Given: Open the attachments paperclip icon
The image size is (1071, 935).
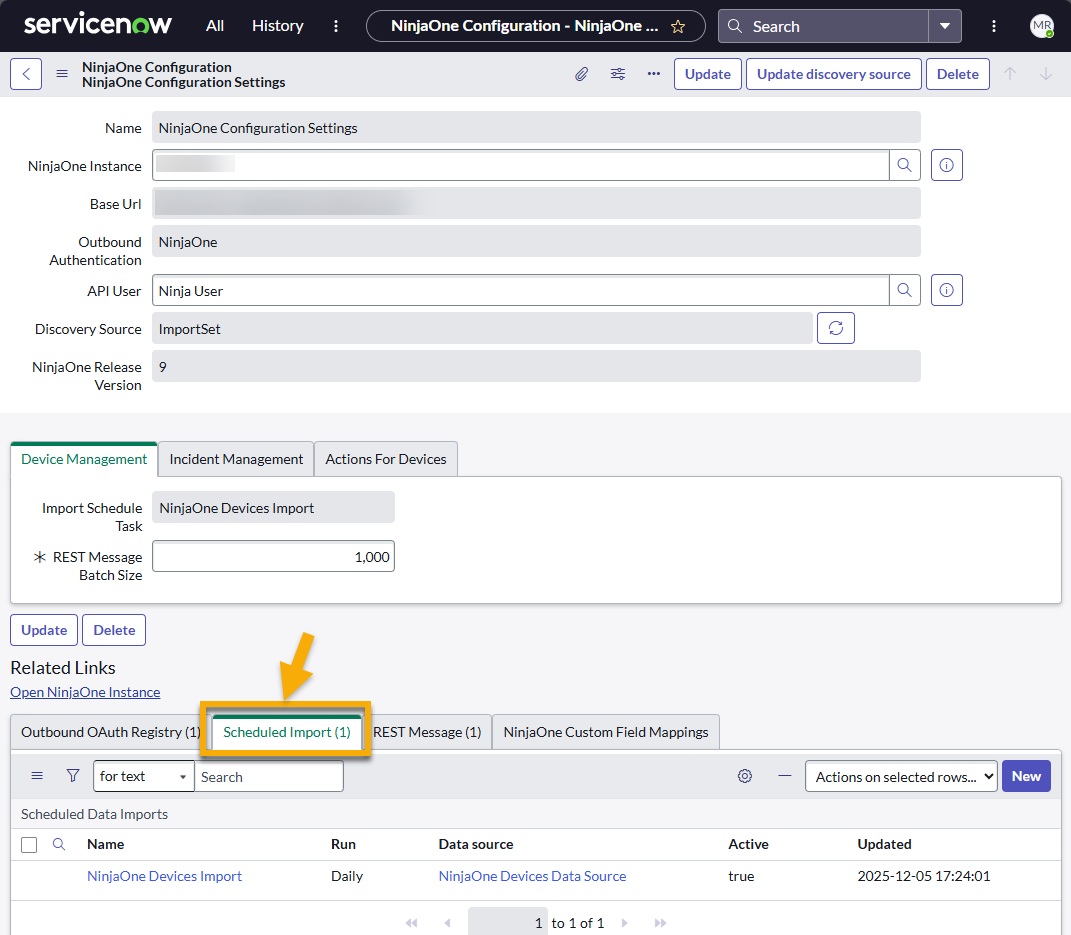Looking at the screenshot, I should (x=581, y=74).
